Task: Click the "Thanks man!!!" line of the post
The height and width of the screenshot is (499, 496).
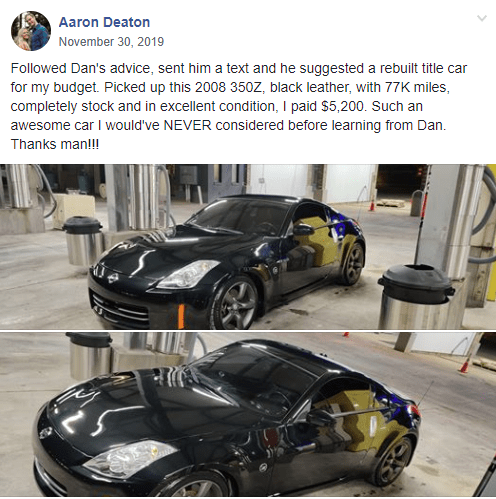Action: pos(55,144)
